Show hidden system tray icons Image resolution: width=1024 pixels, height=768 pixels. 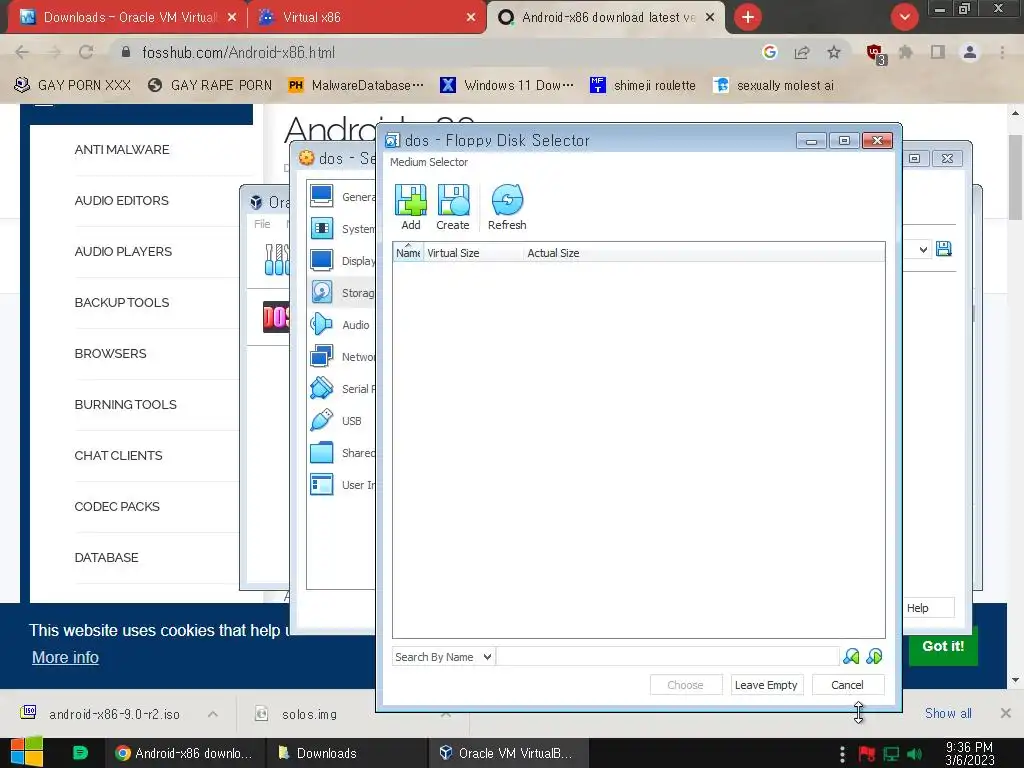(842, 754)
